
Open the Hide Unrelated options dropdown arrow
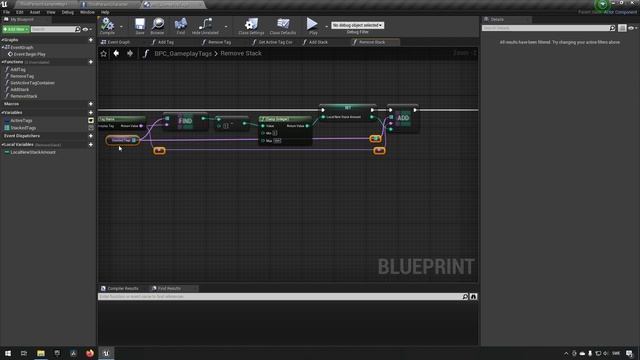226,27
